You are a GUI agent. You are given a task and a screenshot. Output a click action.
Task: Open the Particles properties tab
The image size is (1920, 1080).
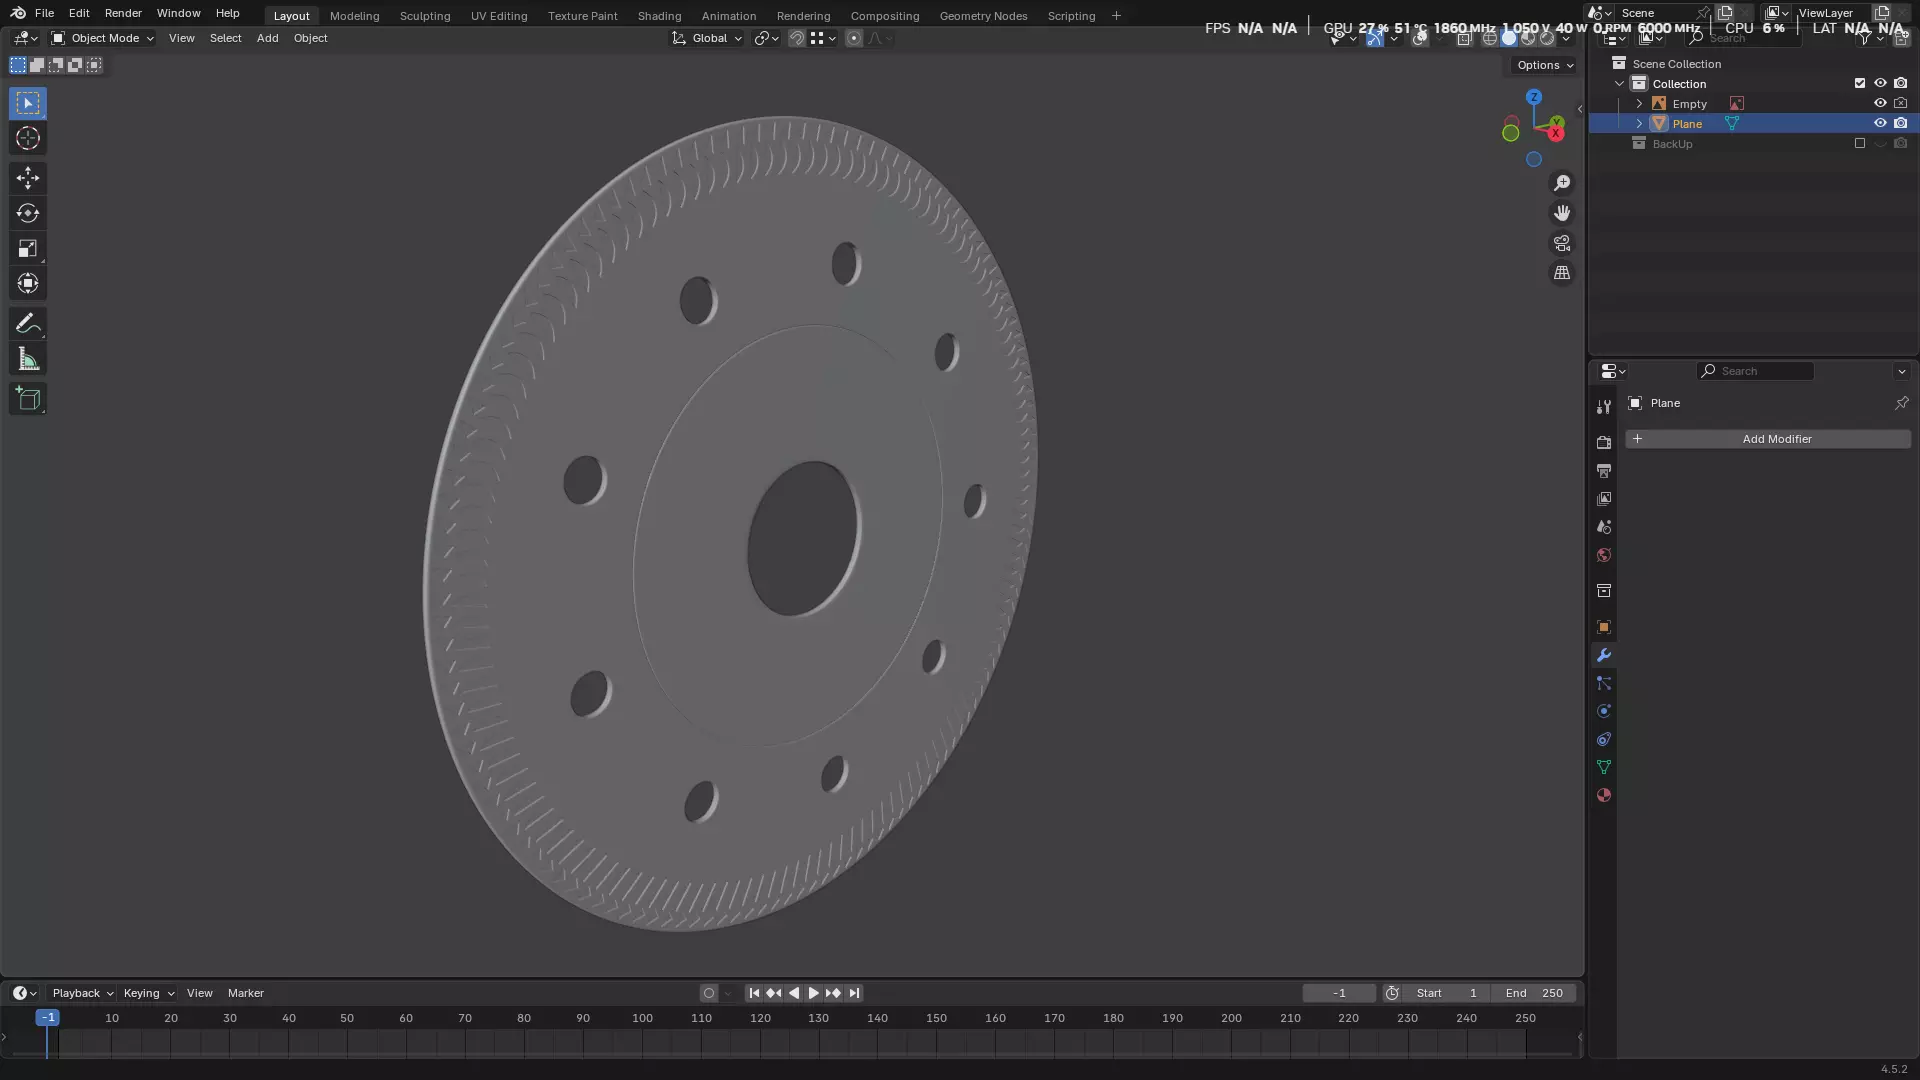[1604, 683]
